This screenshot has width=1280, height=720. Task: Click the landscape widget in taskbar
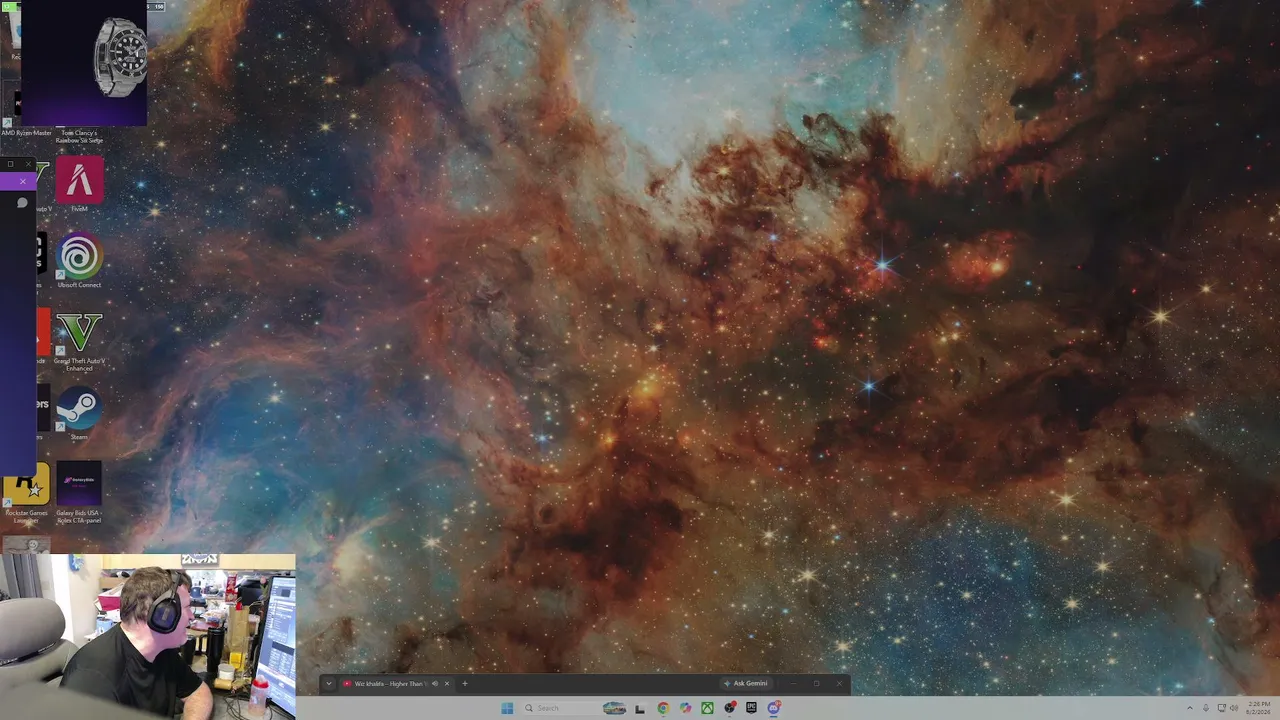614,708
